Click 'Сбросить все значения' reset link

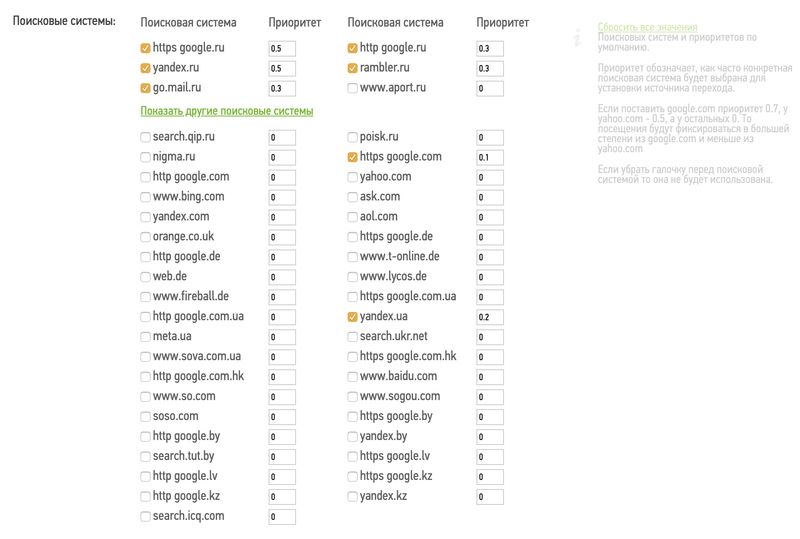647,27
